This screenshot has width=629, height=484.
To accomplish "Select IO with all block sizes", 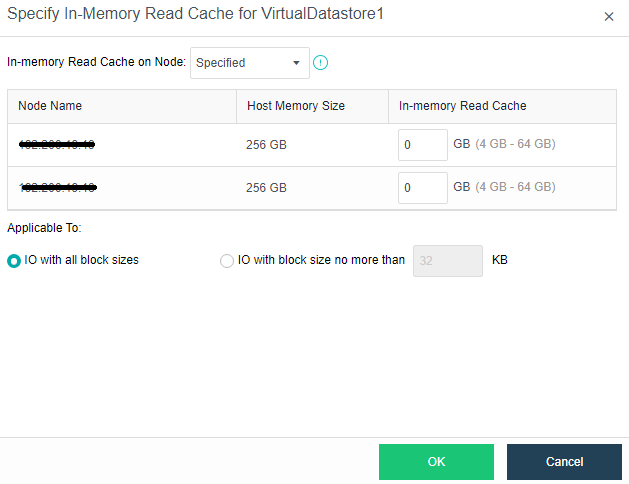I will click(14, 260).
